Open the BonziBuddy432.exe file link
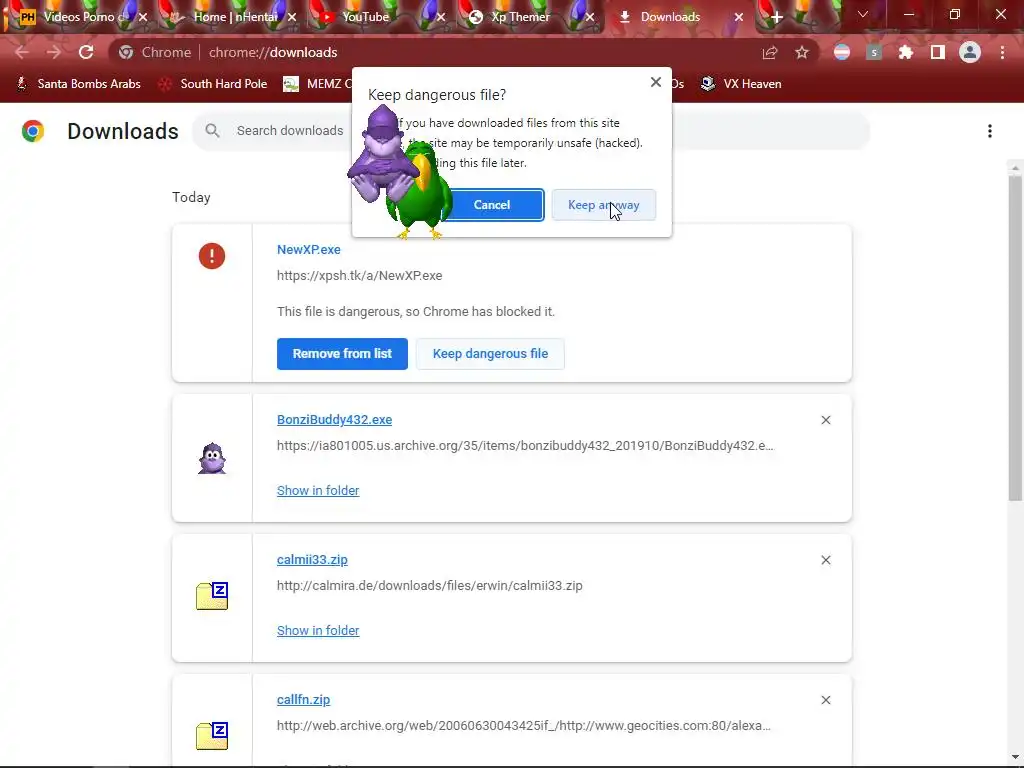This screenshot has width=1024, height=768. tap(334, 420)
